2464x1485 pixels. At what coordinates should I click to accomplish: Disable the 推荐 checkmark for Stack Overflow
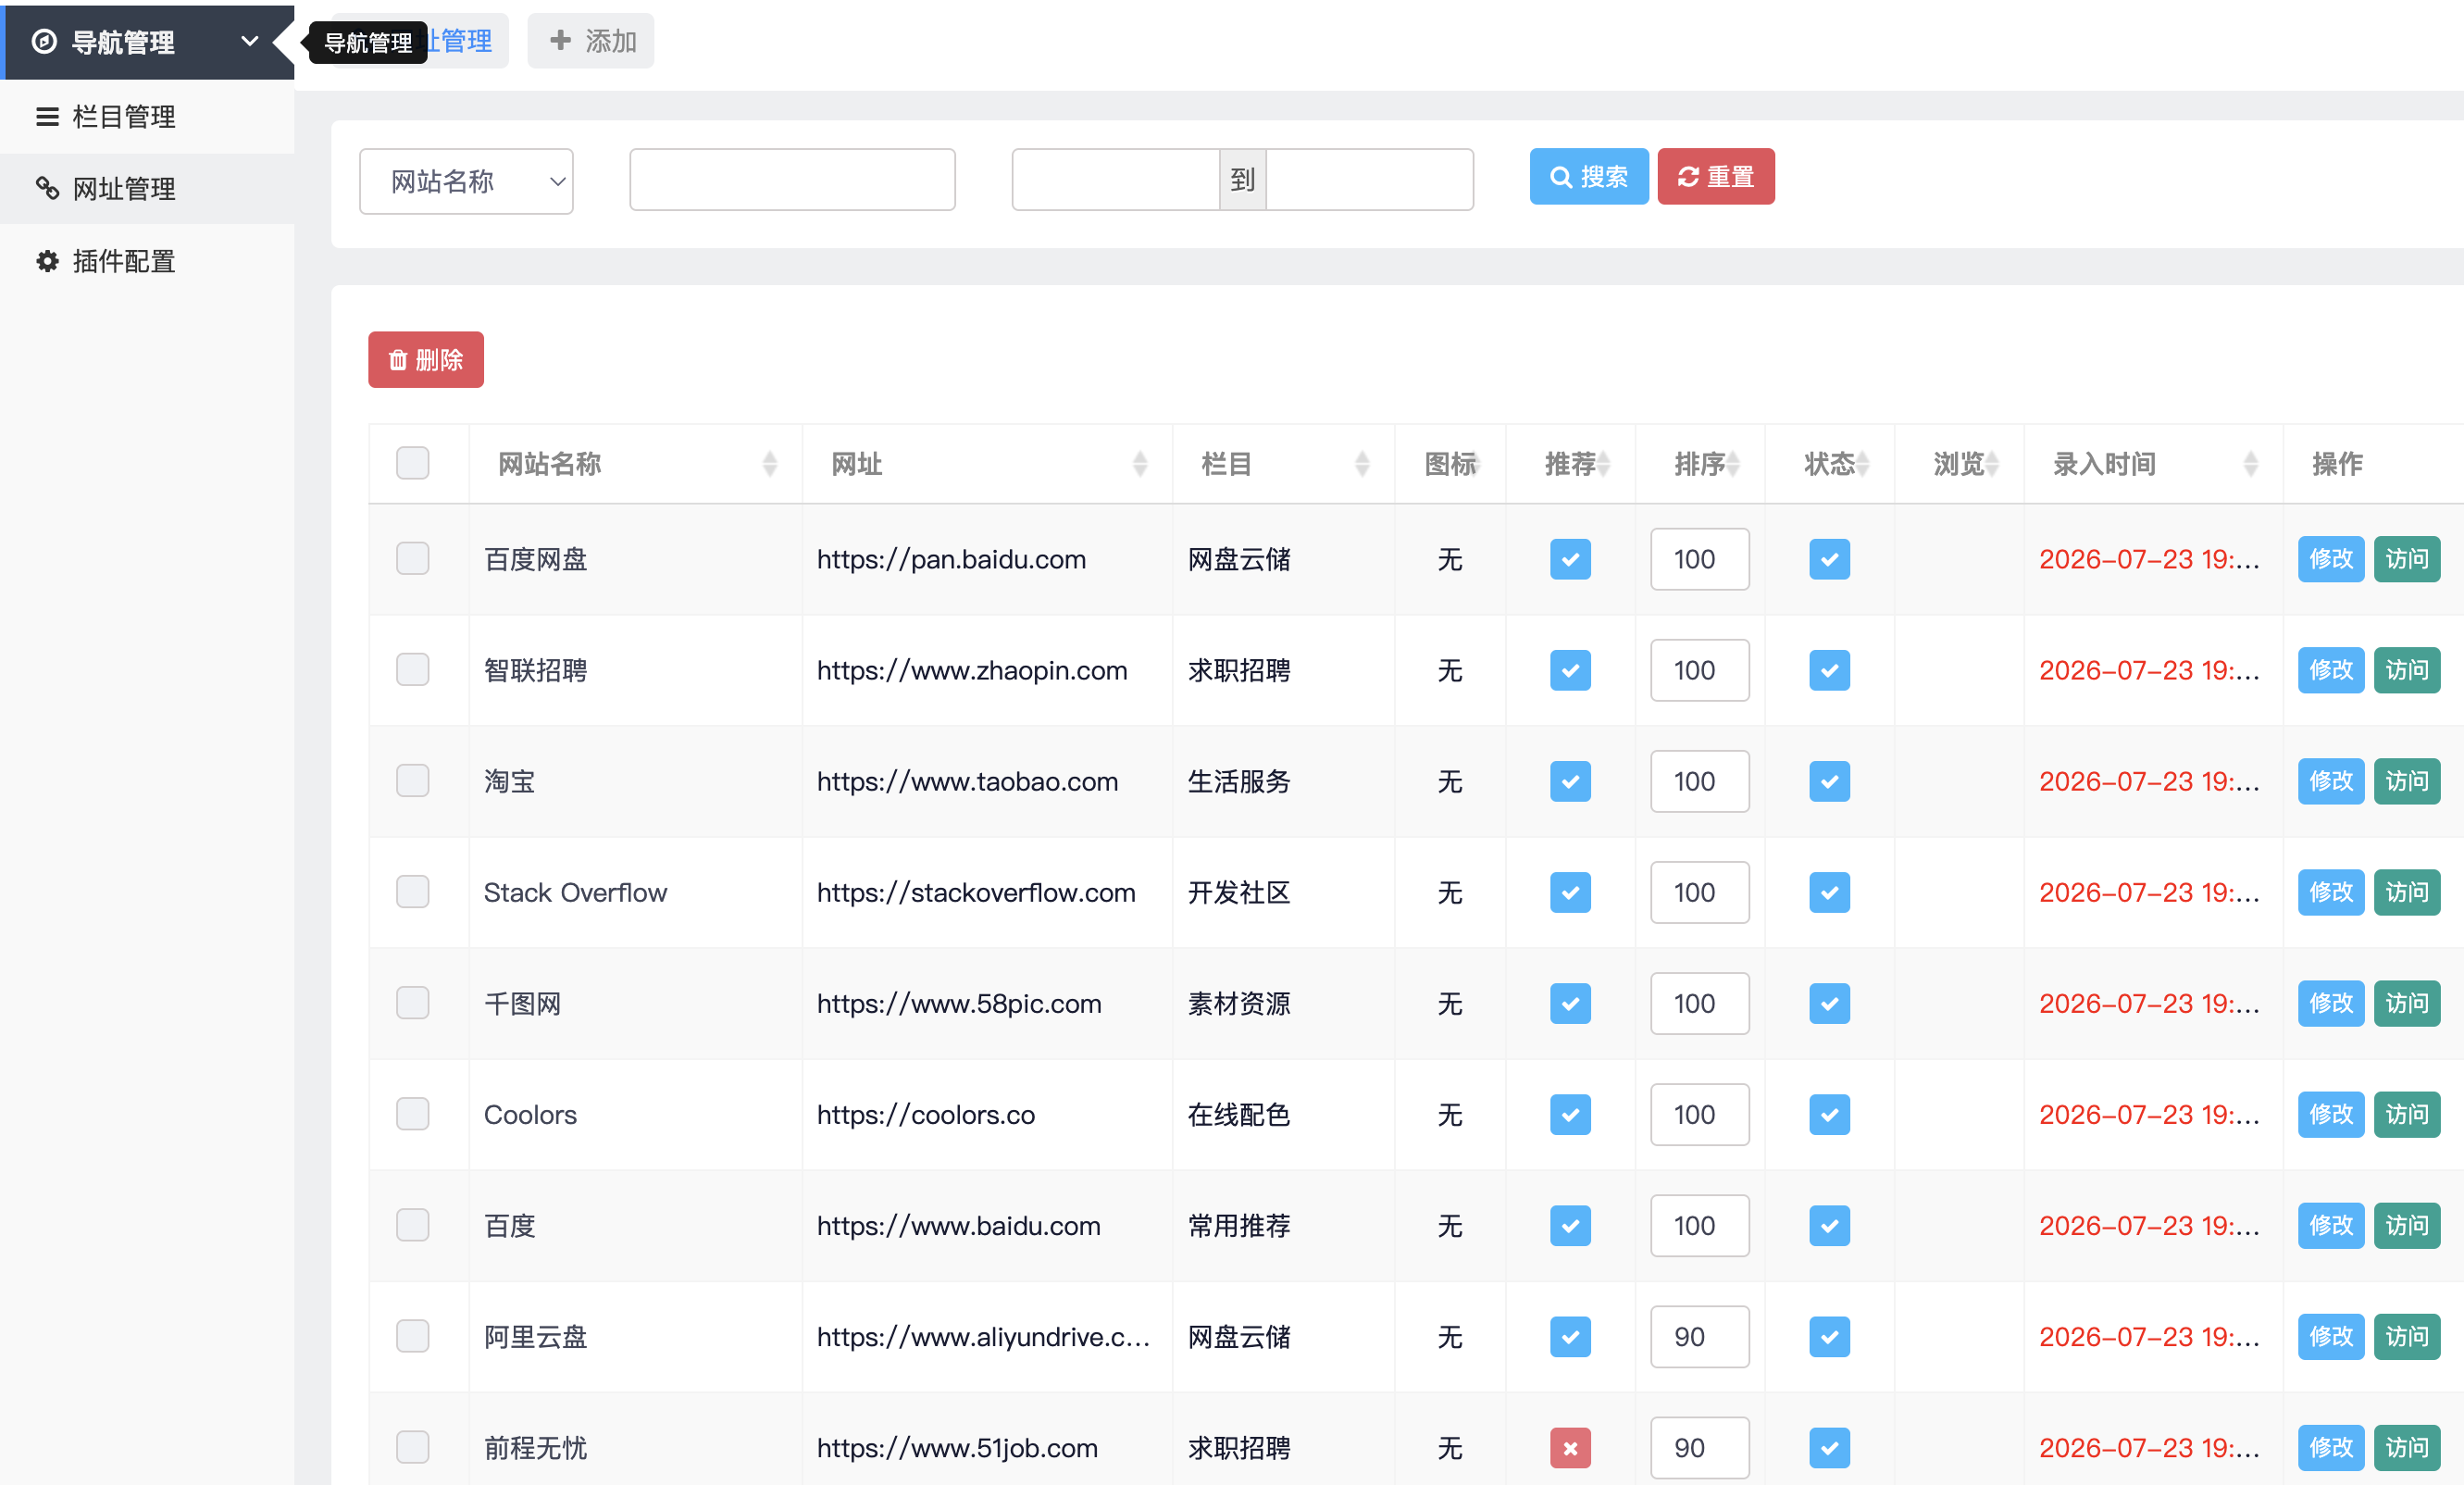point(1570,892)
